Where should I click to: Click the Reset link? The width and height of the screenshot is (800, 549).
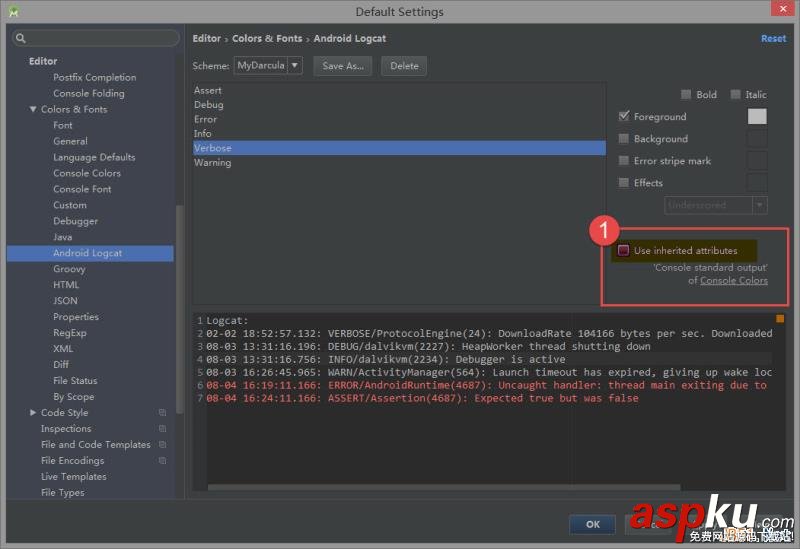coord(773,38)
